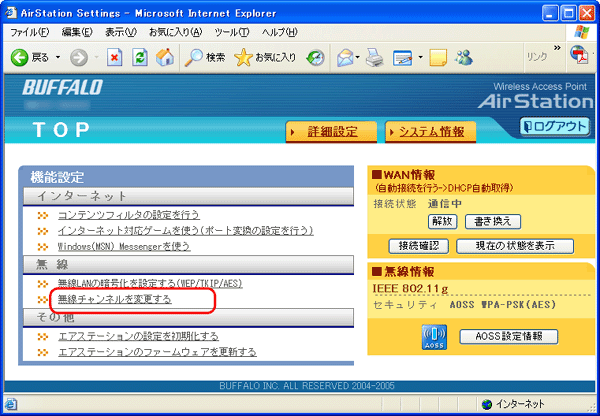This screenshot has width=600, height=416.
Task: Click the インターネット section header
Action: pos(188,196)
